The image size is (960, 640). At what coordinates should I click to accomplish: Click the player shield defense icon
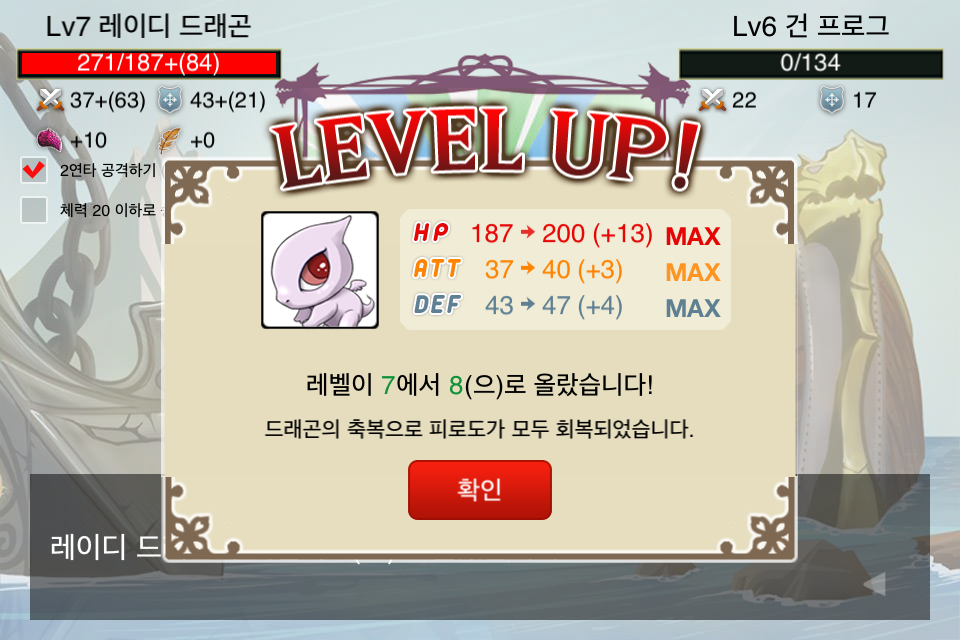click(x=170, y=100)
